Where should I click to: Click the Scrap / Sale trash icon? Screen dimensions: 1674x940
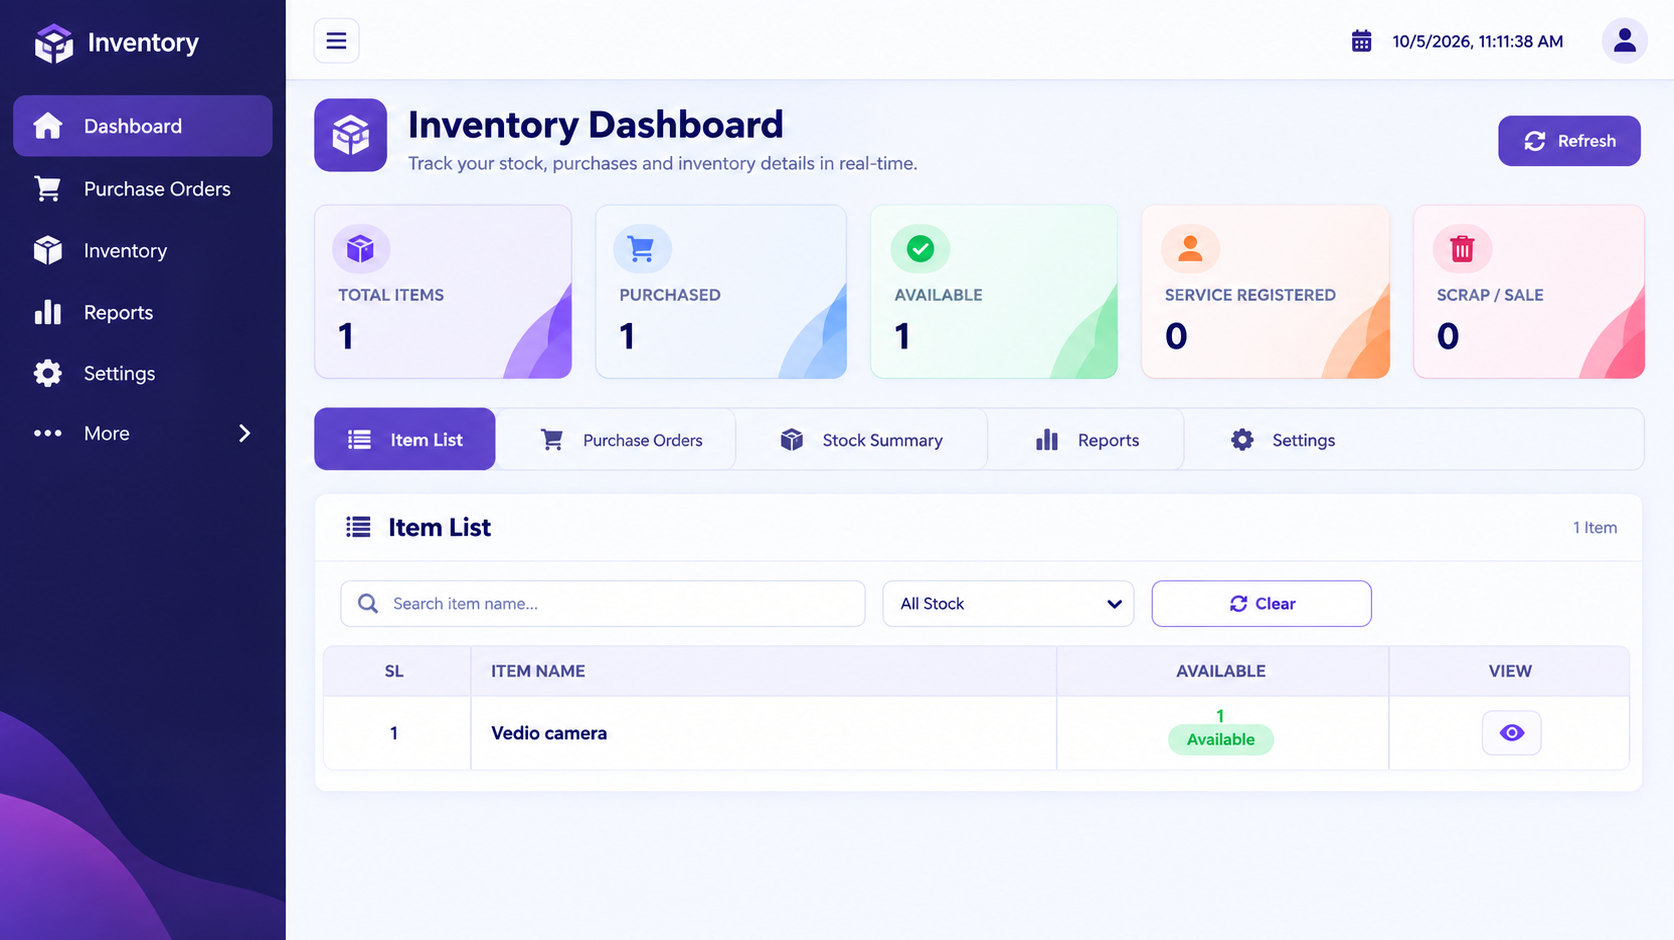pos(1462,248)
